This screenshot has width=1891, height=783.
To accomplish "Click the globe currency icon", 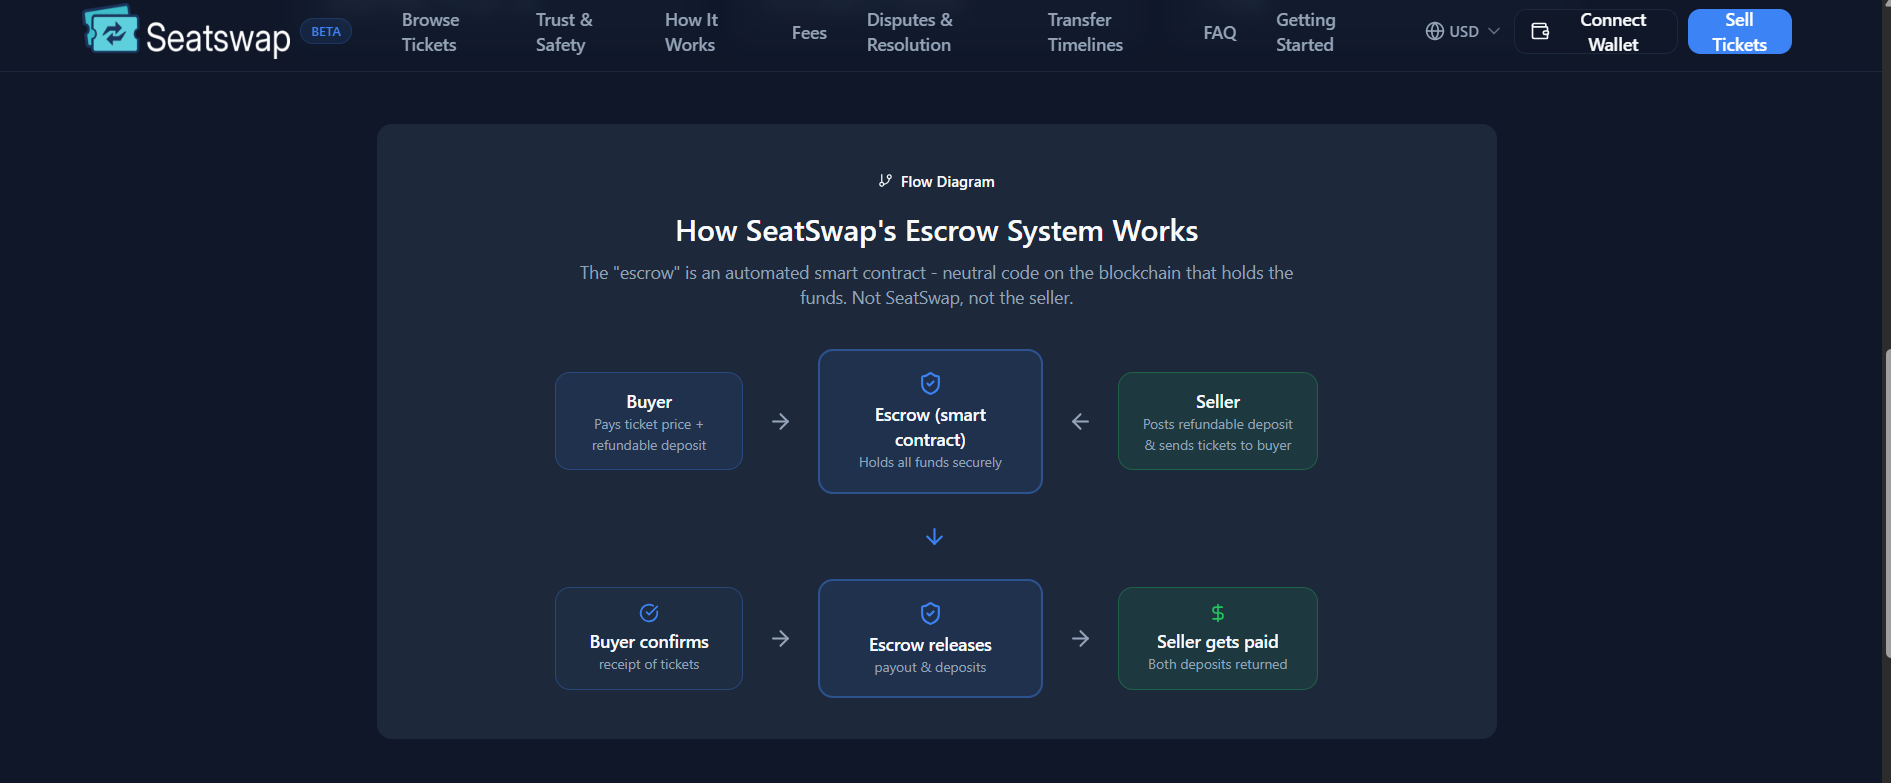I will point(1435,31).
